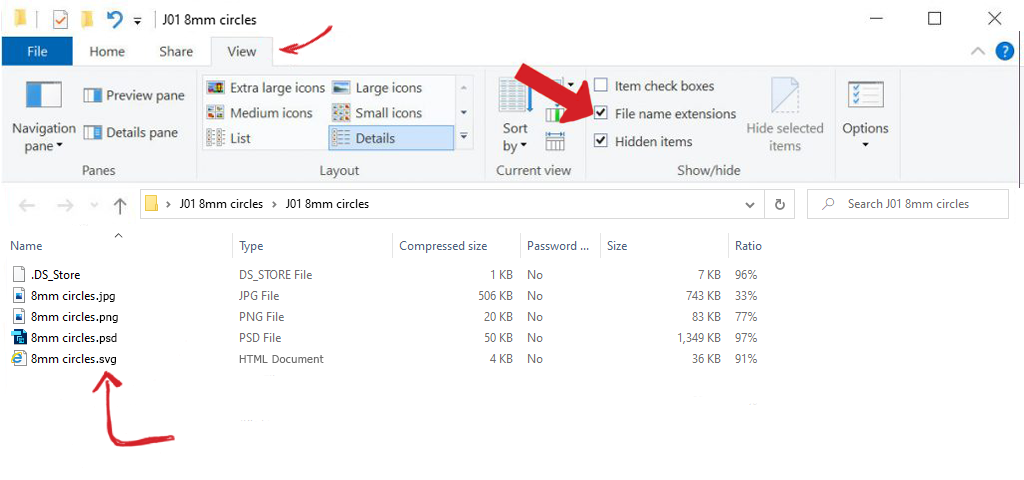This screenshot has width=1024, height=480.
Task: Select Extra large icons layout
Action: (265, 88)
